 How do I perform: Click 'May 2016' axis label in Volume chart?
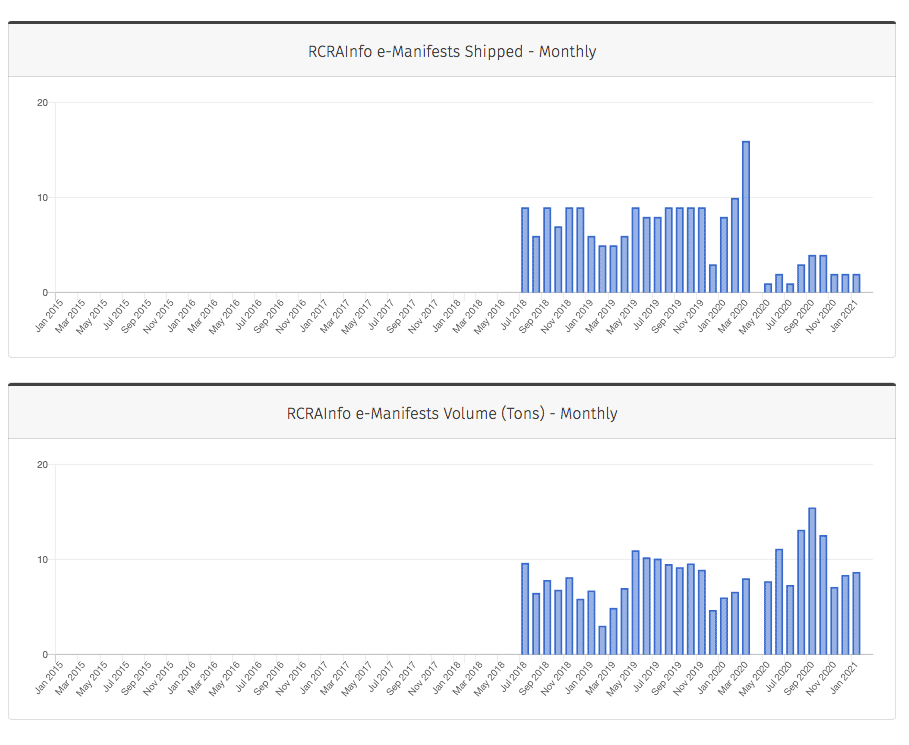(x=224, y=679)
